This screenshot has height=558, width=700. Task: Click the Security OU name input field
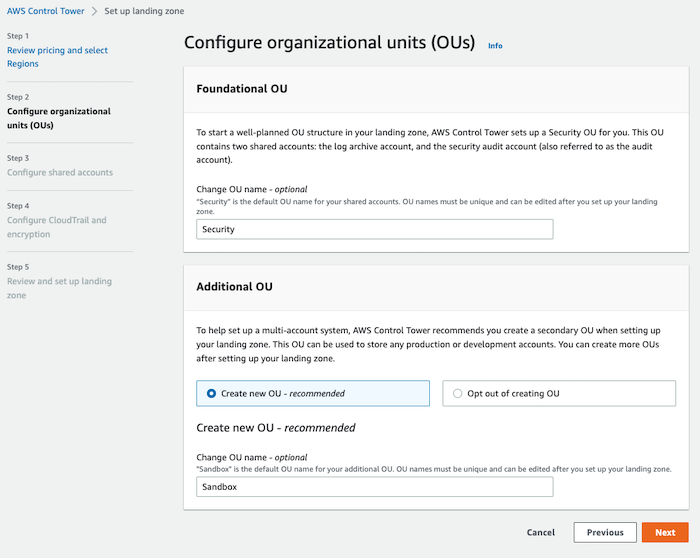(x=375, y=229)
